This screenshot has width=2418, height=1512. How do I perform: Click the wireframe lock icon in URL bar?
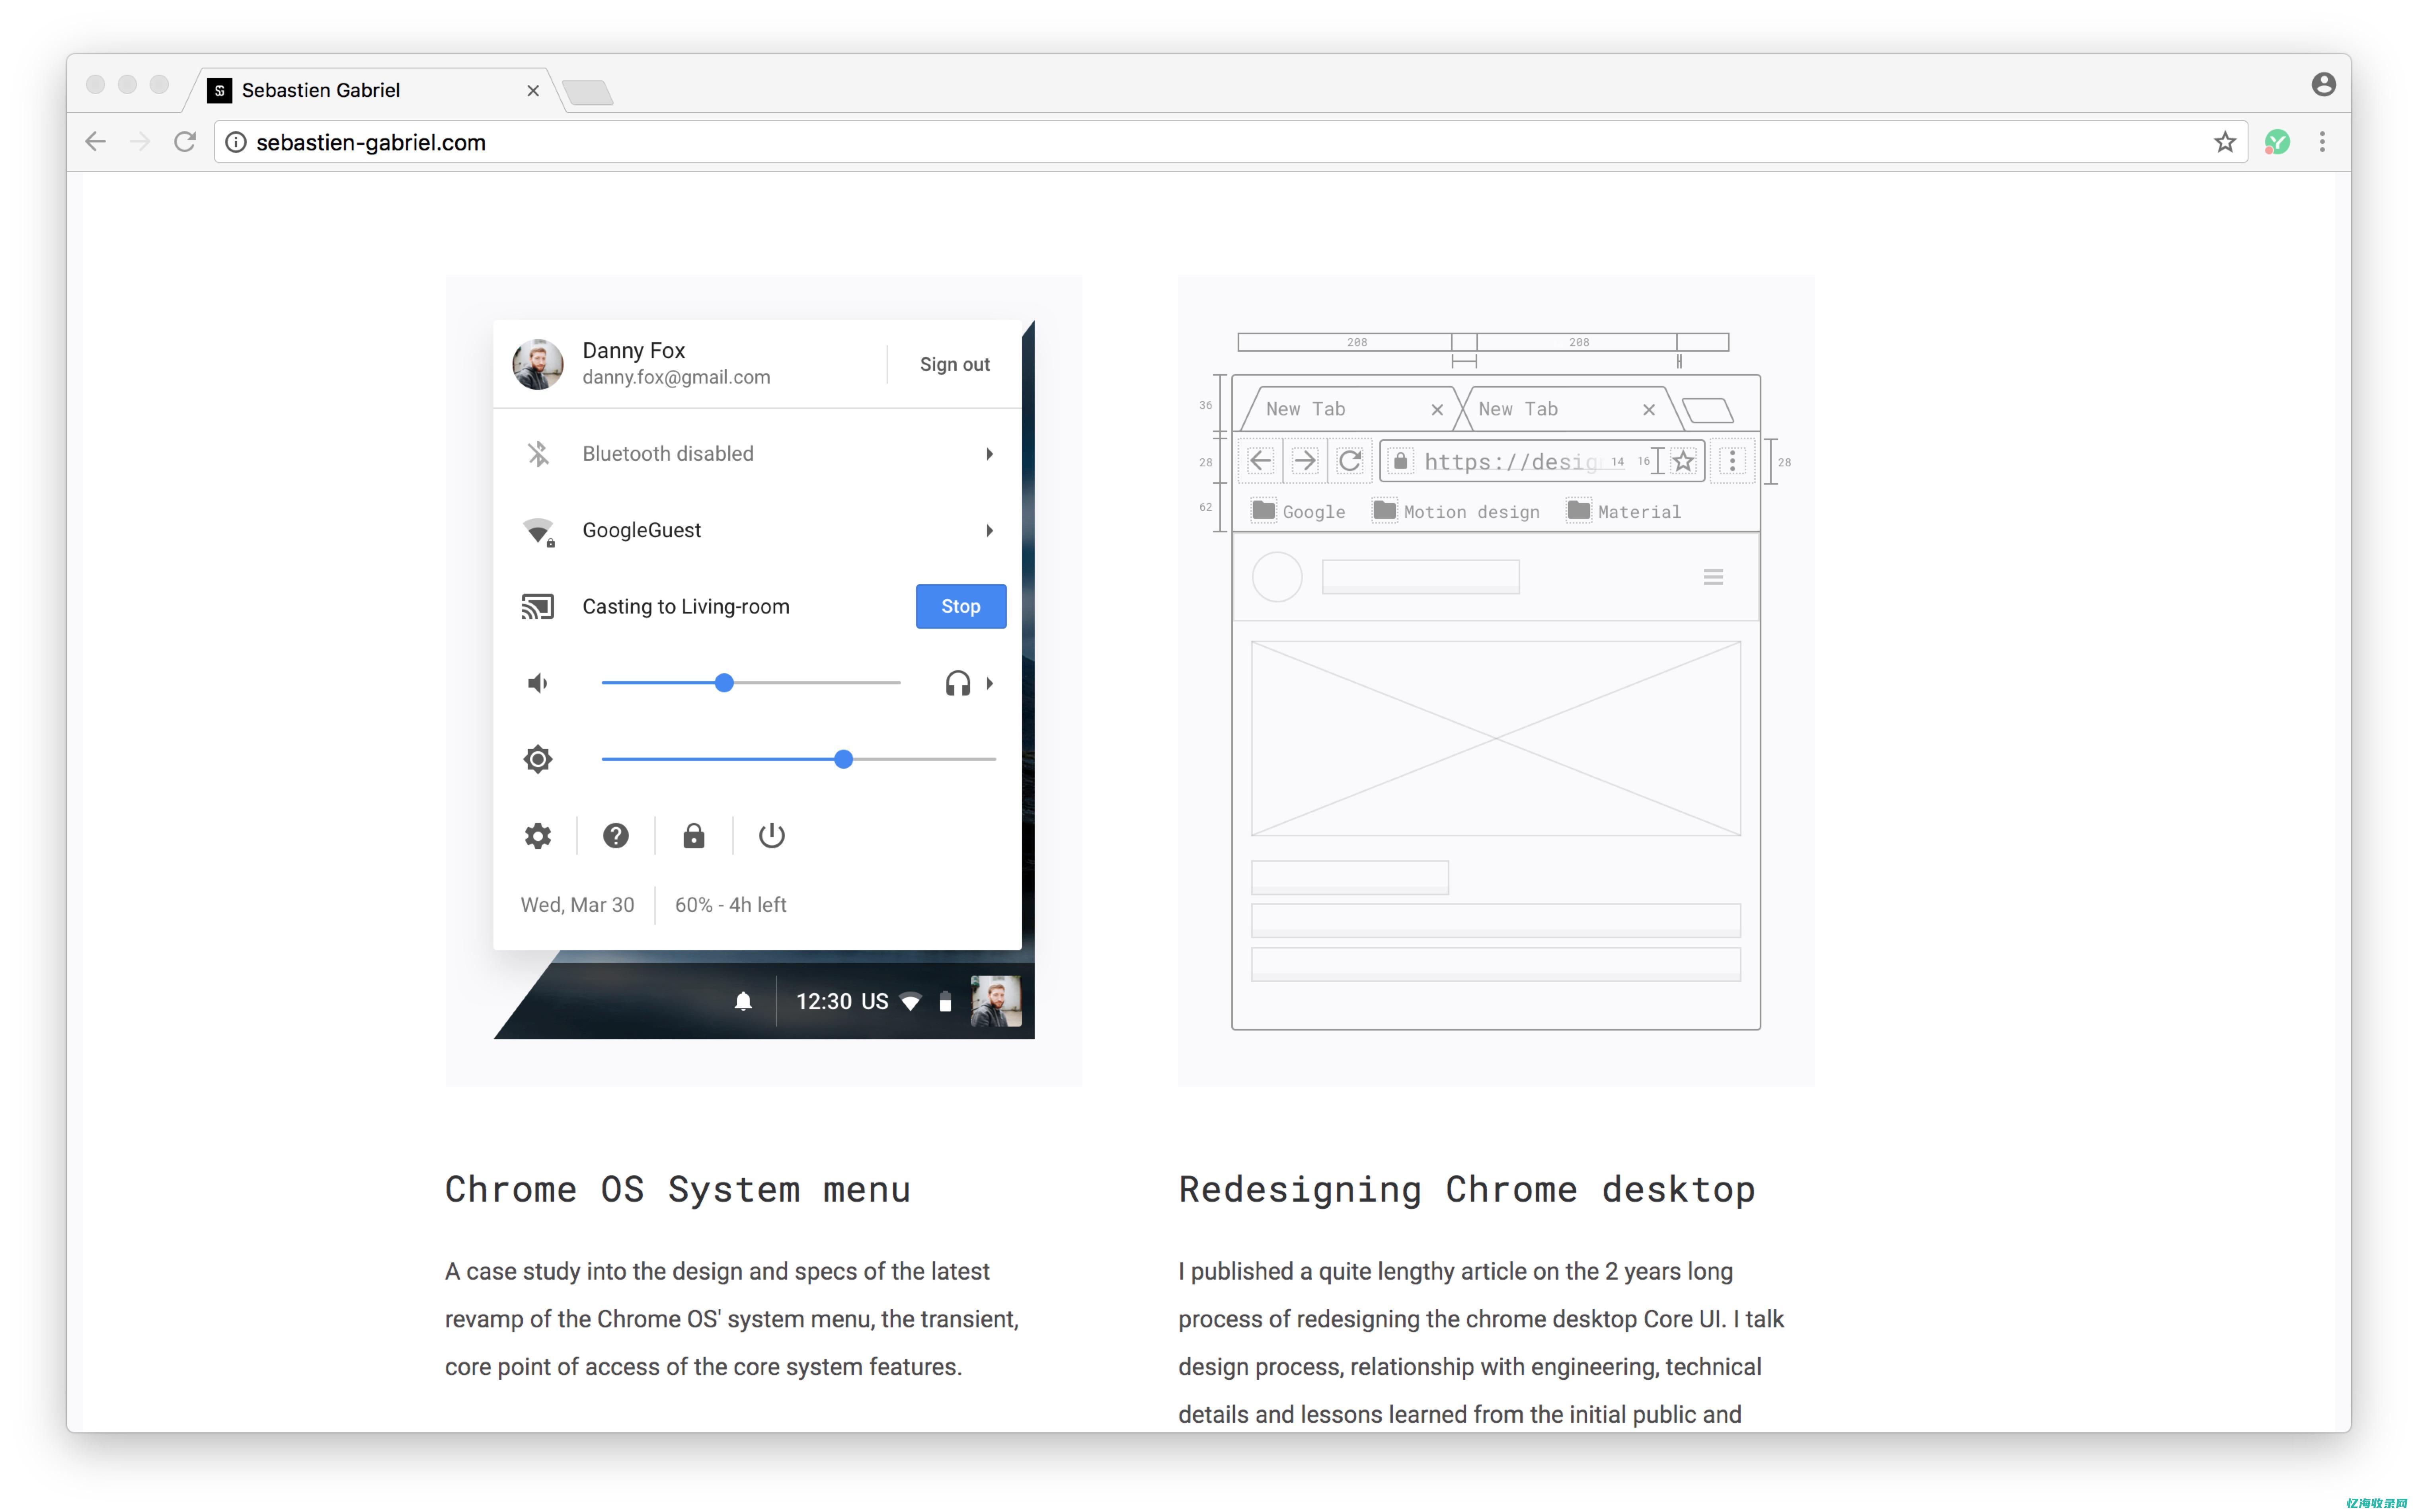pyautogui.click(x=1401, y=461)
